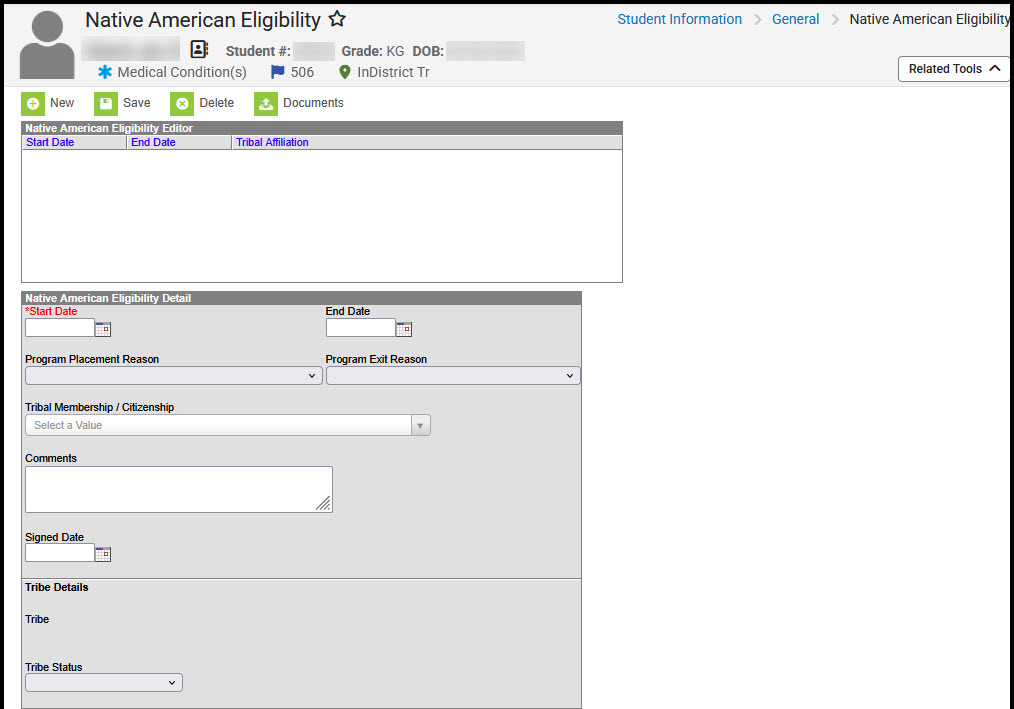Viewport: 1014px width, 709px height.
Task: Open the Tribe Status dropdown
Action: tap(171, 682)
